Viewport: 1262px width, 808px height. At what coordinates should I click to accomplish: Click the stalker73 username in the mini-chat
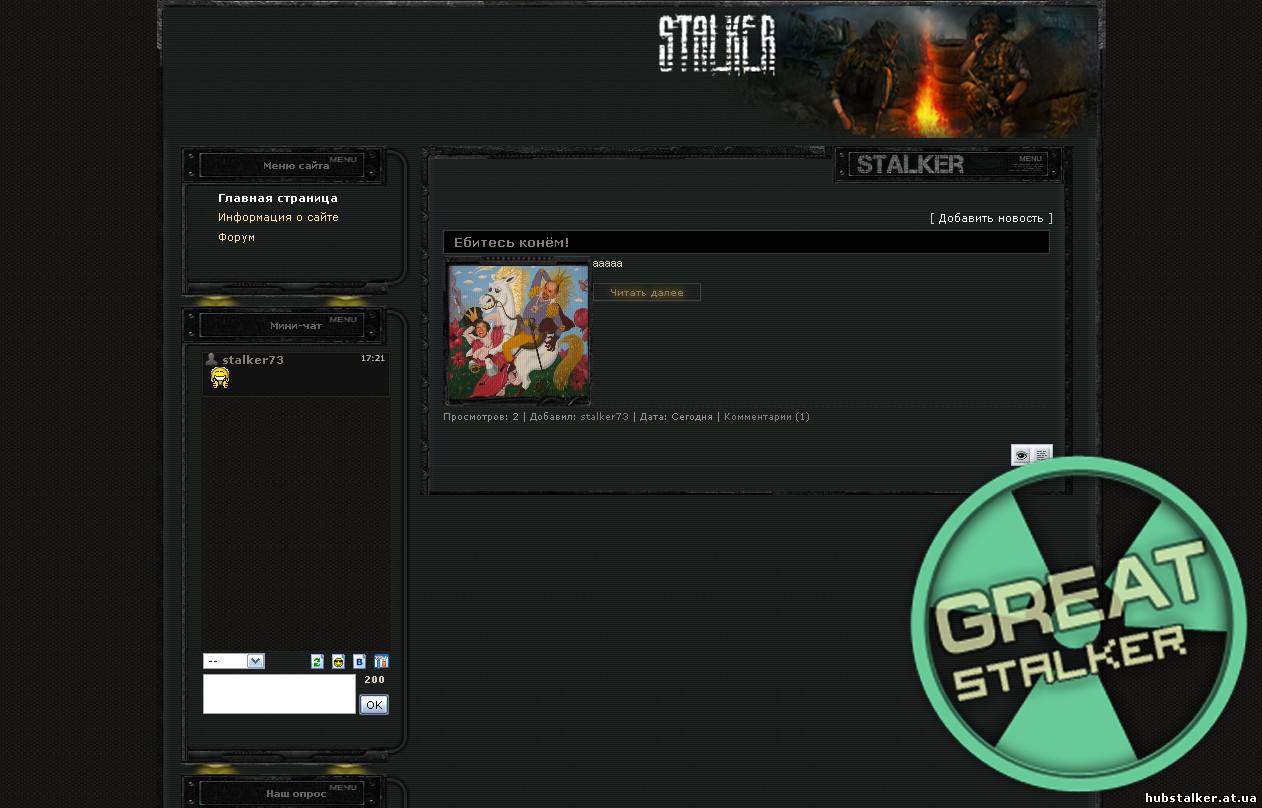pyautogui.click(x=253, y=360)
